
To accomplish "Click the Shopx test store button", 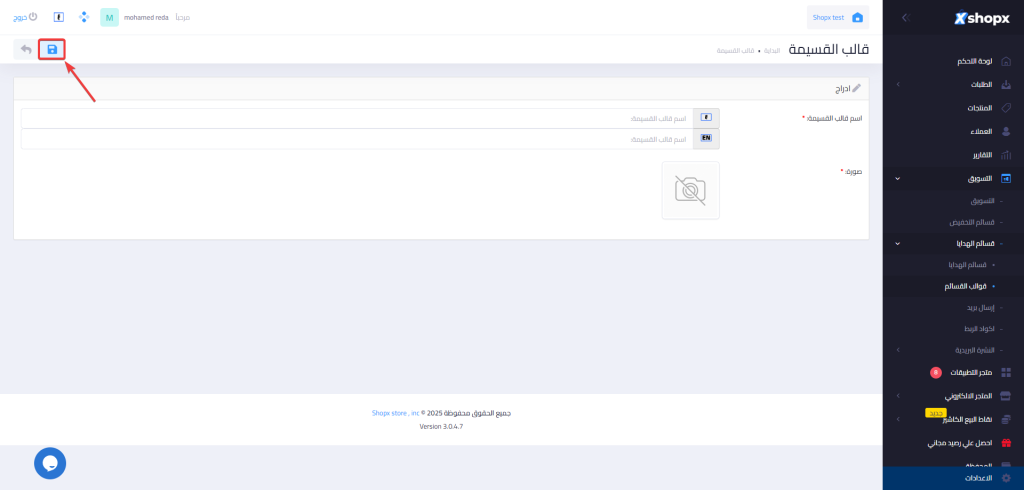I will click(x=837, y=17).
